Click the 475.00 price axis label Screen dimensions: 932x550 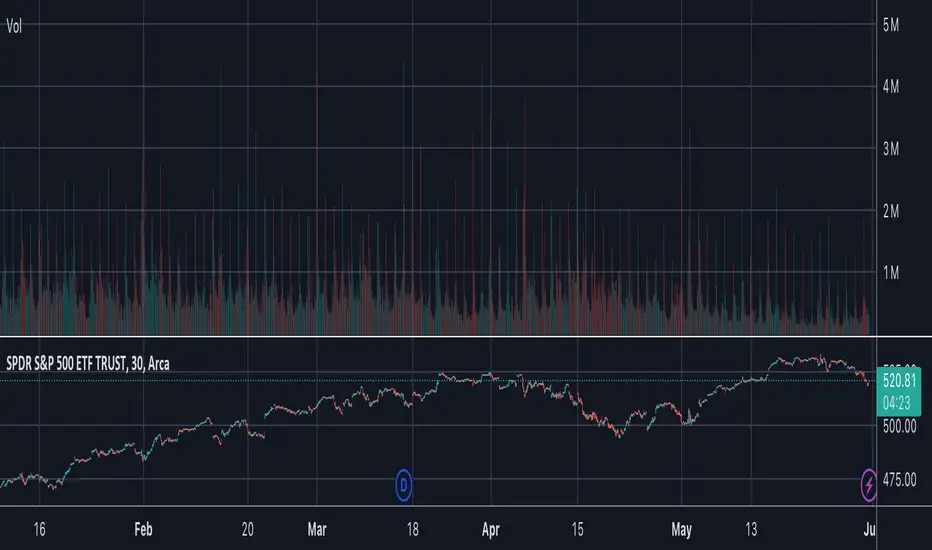coord(899,480)
